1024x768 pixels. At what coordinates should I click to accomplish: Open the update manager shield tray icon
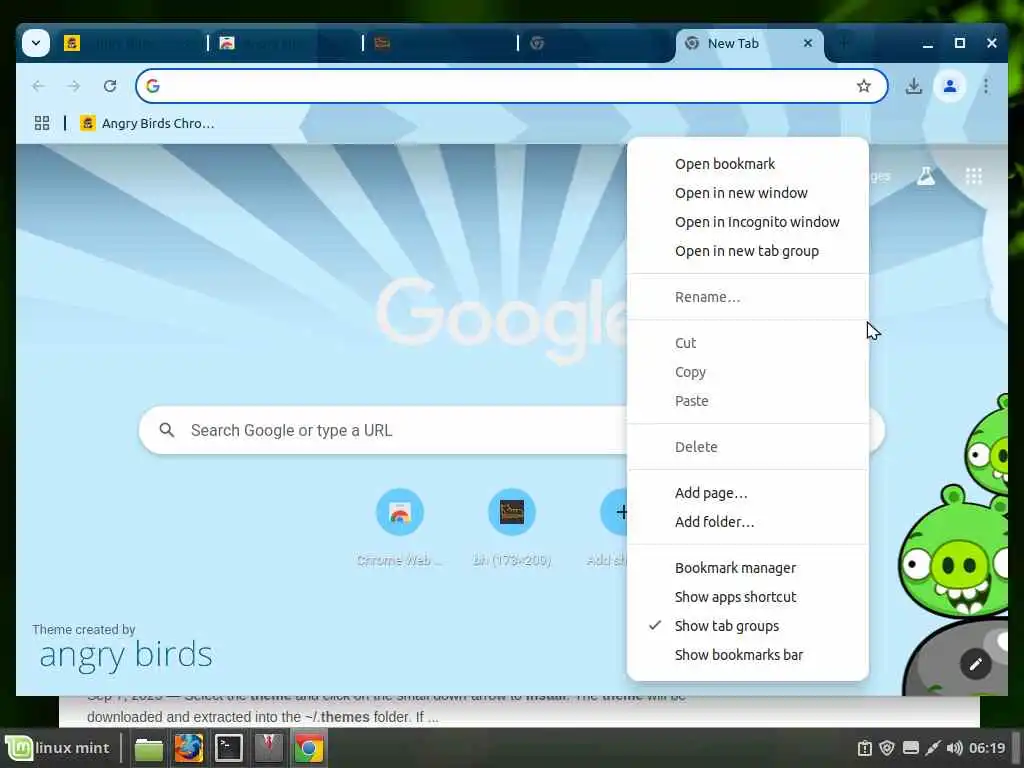(x=886, y=748)
